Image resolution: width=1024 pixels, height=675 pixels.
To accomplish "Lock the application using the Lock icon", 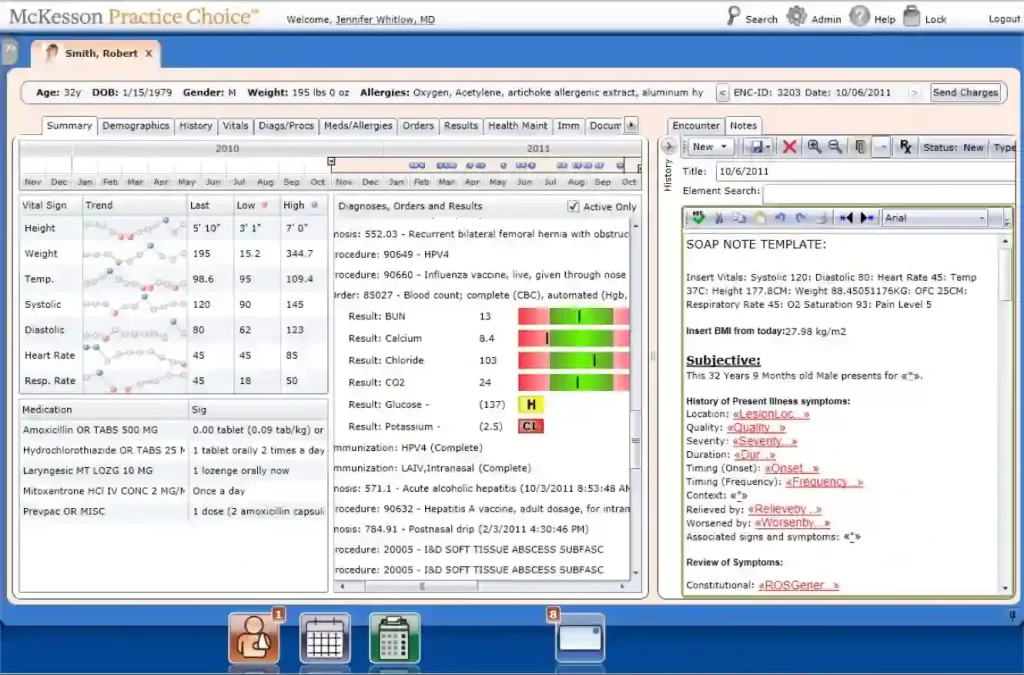I will point(912,16).
